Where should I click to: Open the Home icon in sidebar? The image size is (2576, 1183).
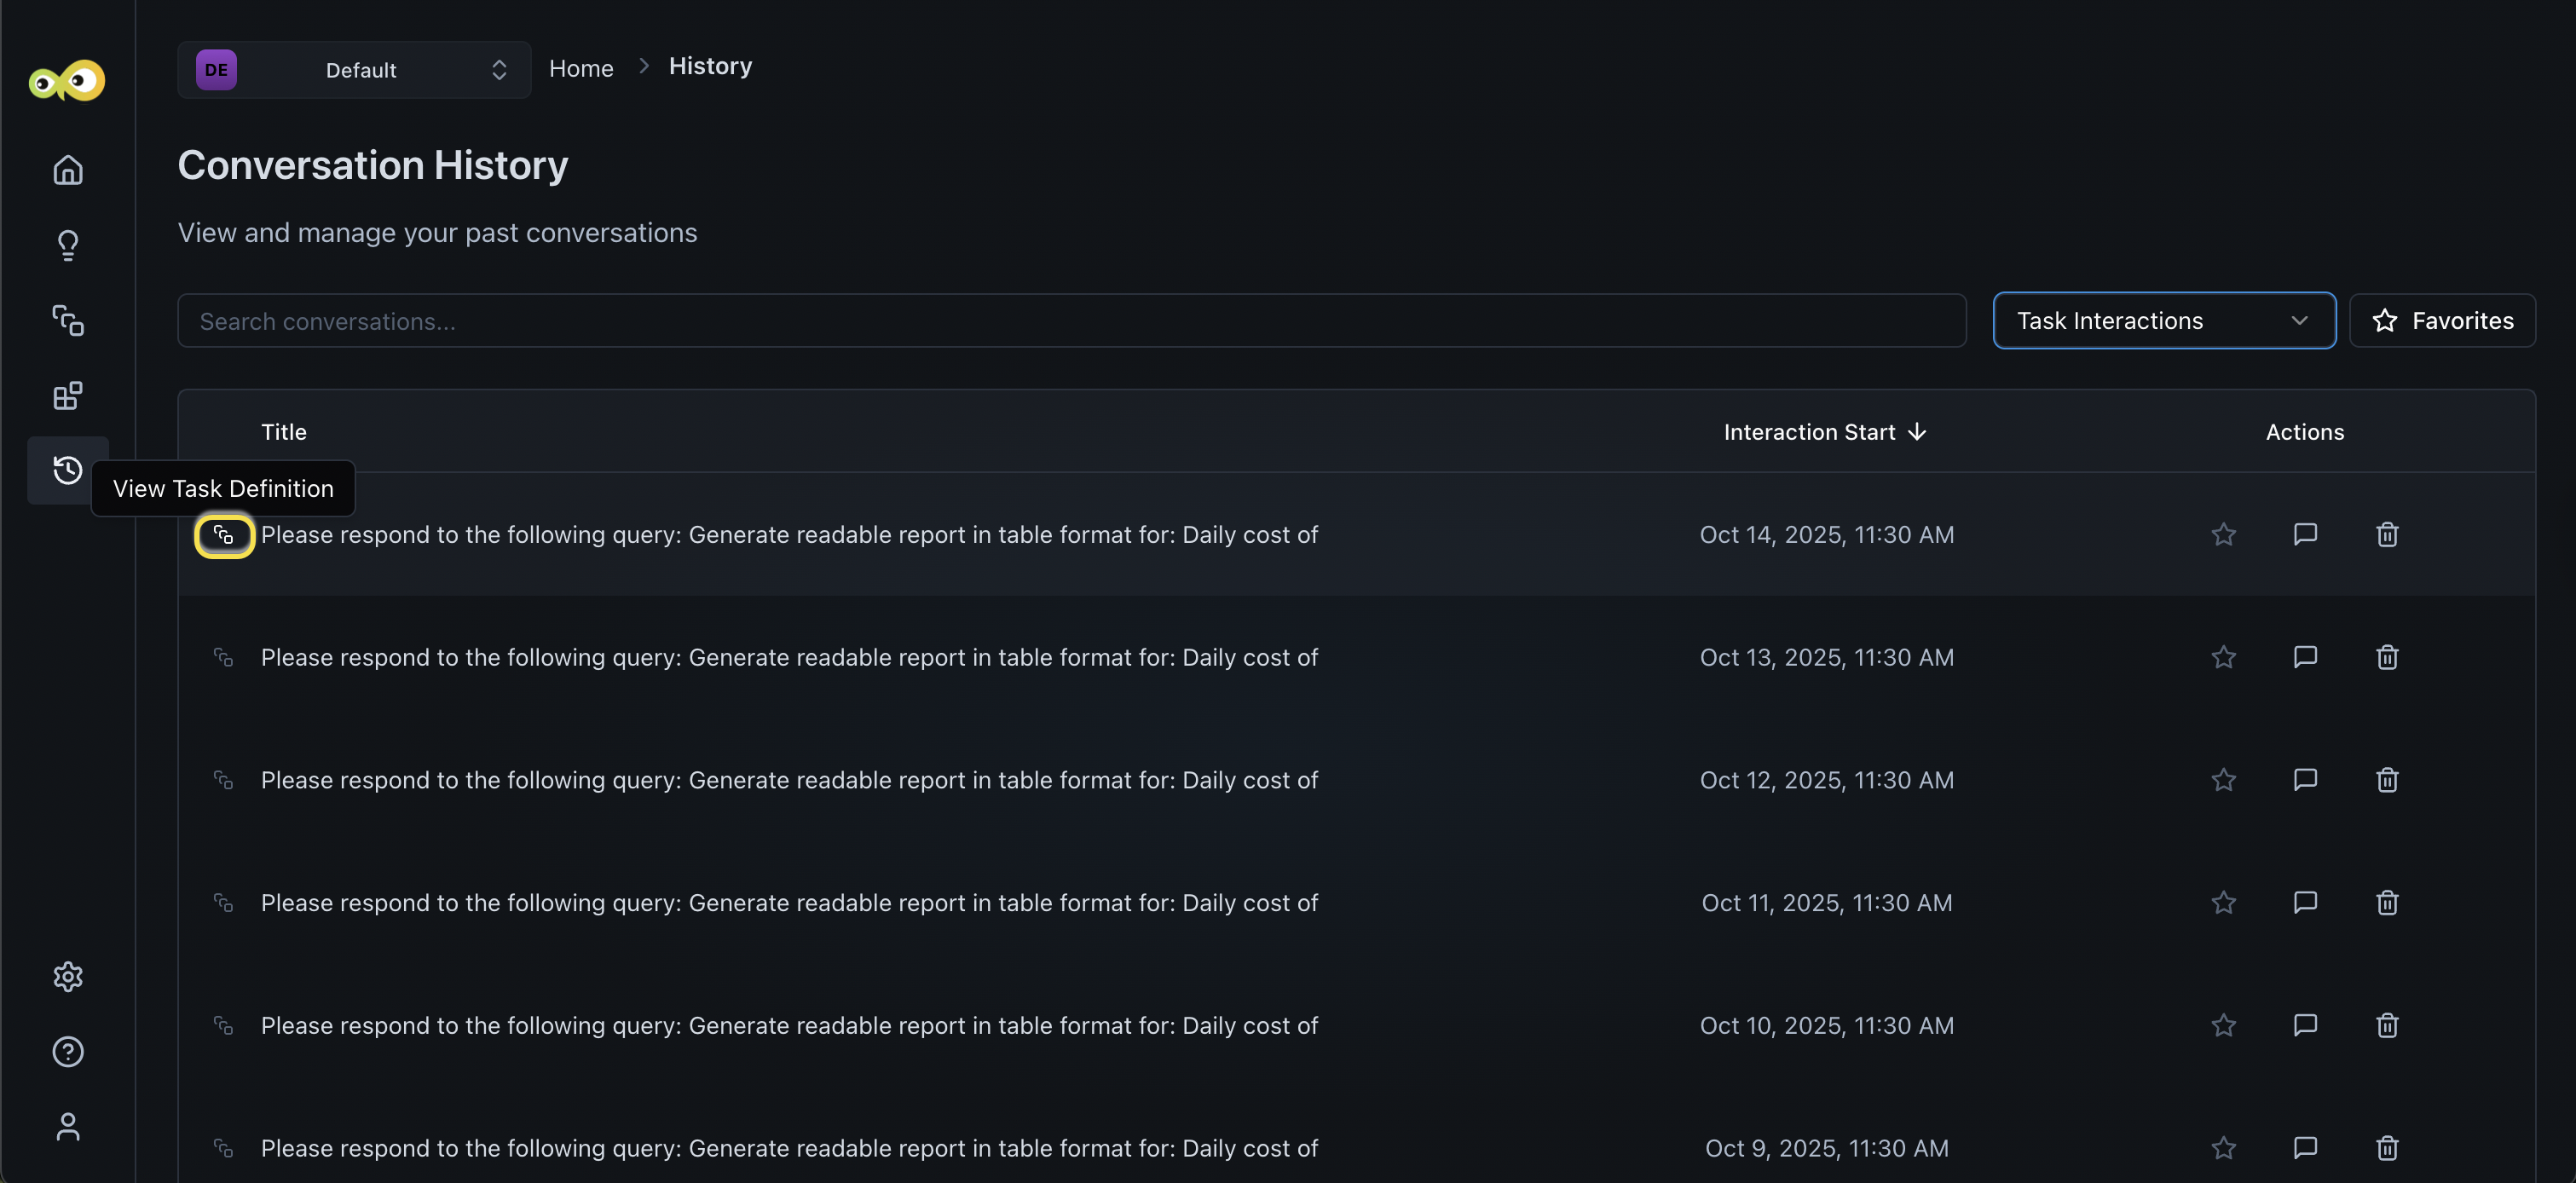(x=68, y=170)
